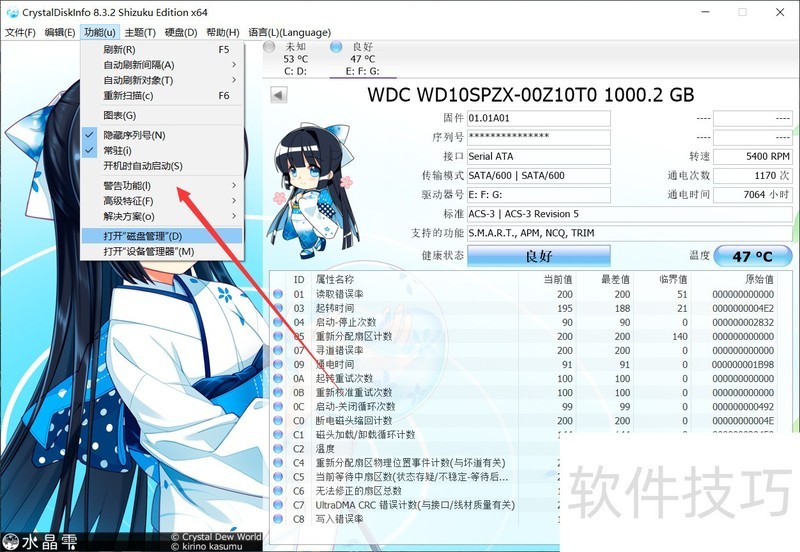Click status circle for attribute C6 无法修正的扇区总数
Image resolution: width=800 pixels, height=552 pixels.
pos(278,491)
